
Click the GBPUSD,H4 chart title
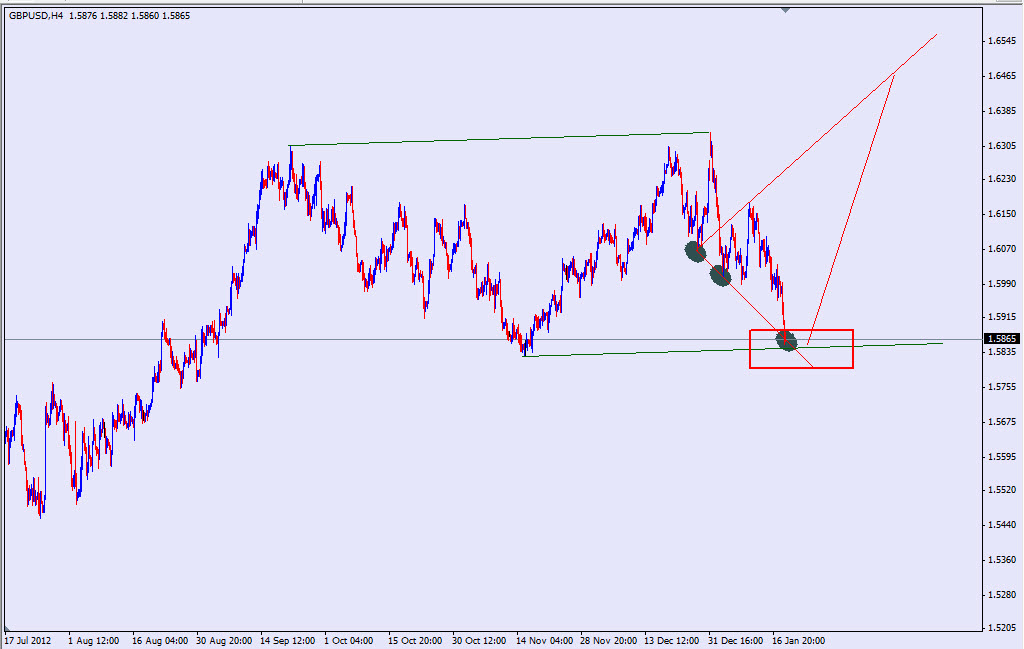pos(36,16)
